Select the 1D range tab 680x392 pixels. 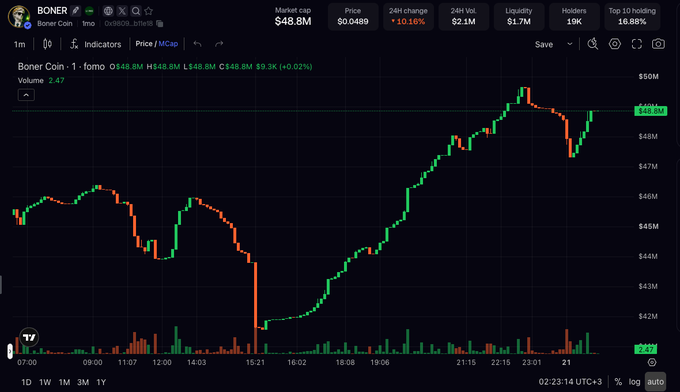26,382
